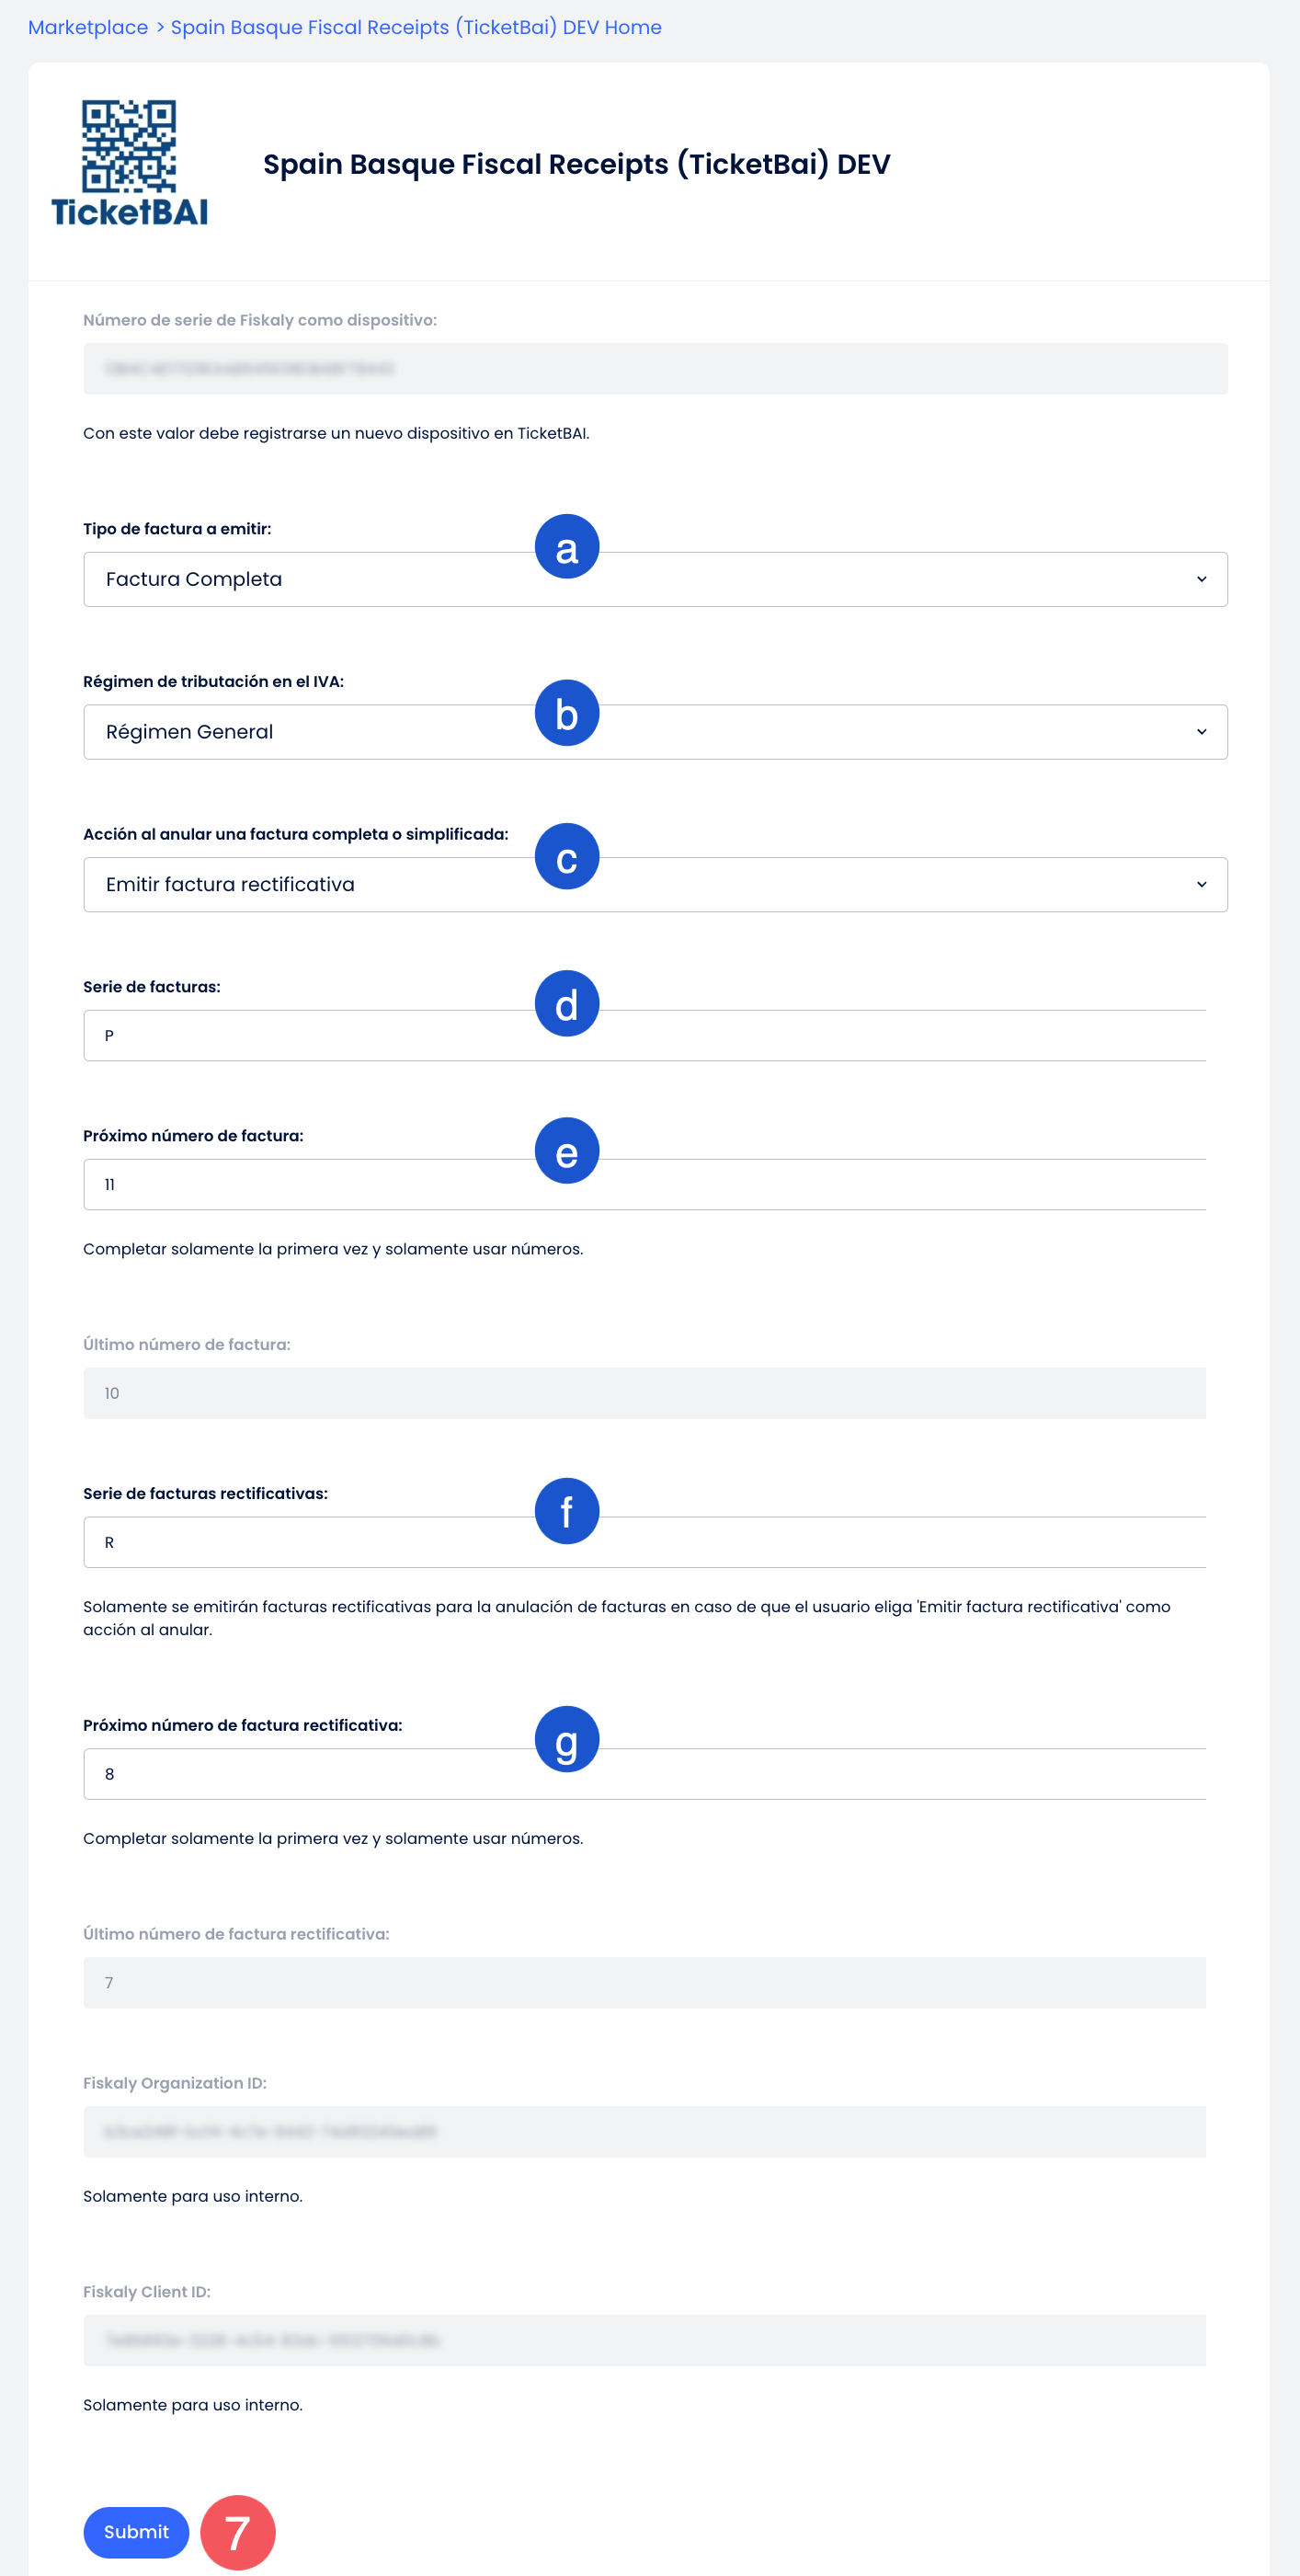This screenshot has height=2576, width=1300.
Task: Focus the 'Serie de facturas' input field
Action: tap(644, 1035)
